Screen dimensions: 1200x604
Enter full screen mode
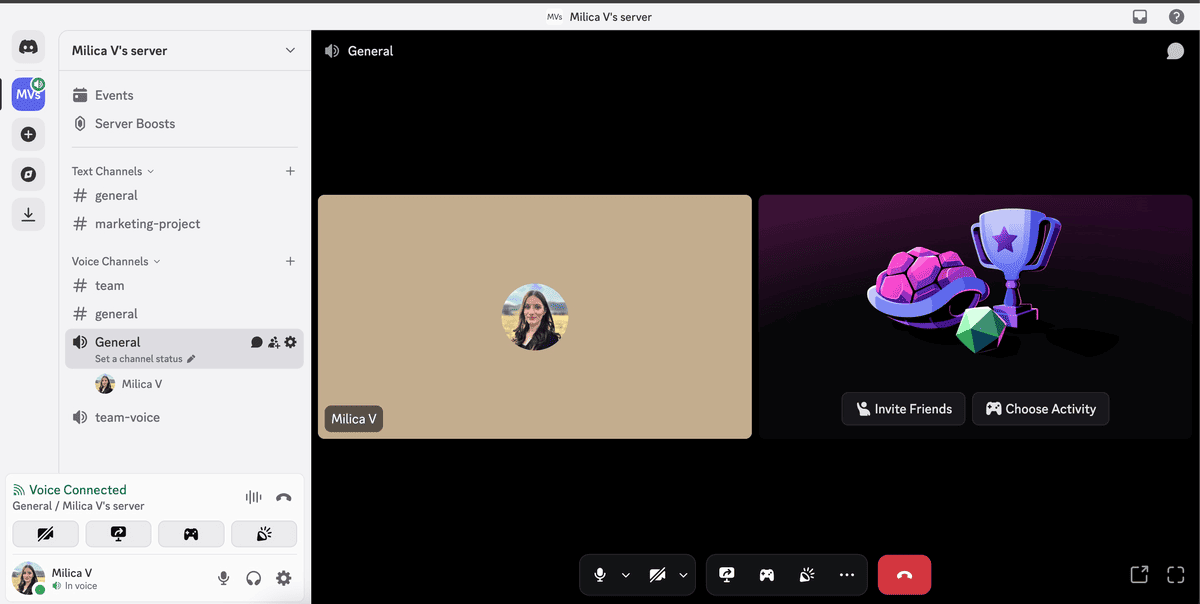[1176, 574]
